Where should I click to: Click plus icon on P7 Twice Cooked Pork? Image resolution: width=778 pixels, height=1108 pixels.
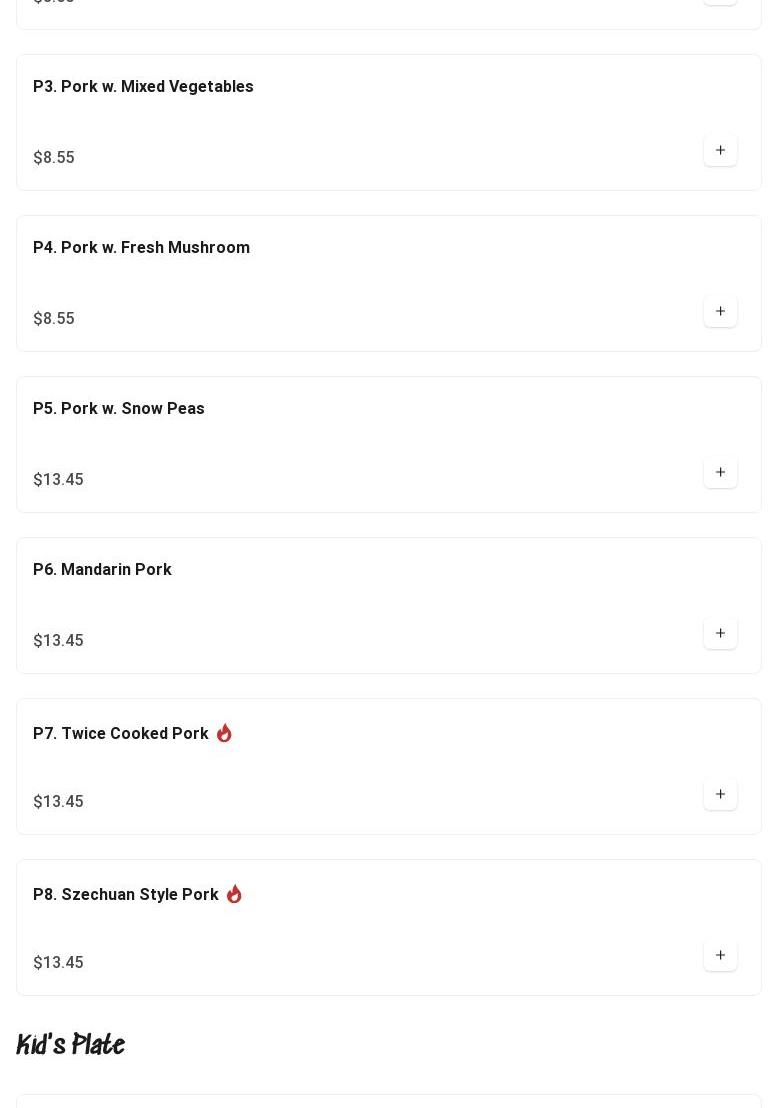[720, 794]
